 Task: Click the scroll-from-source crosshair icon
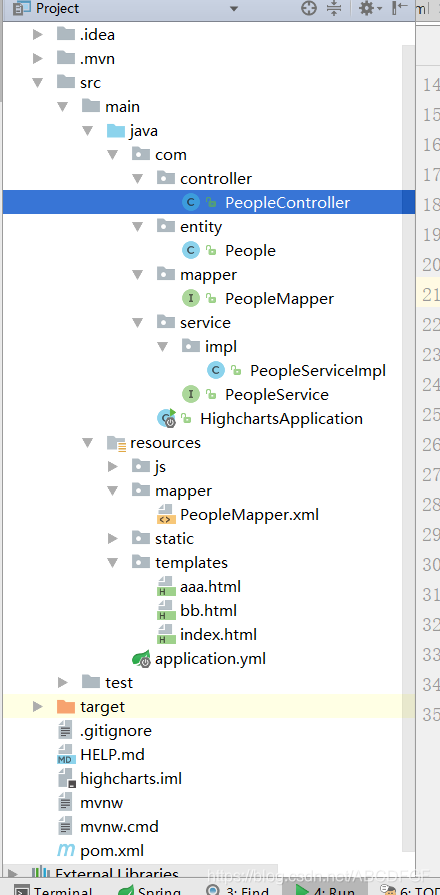point(308,9)
